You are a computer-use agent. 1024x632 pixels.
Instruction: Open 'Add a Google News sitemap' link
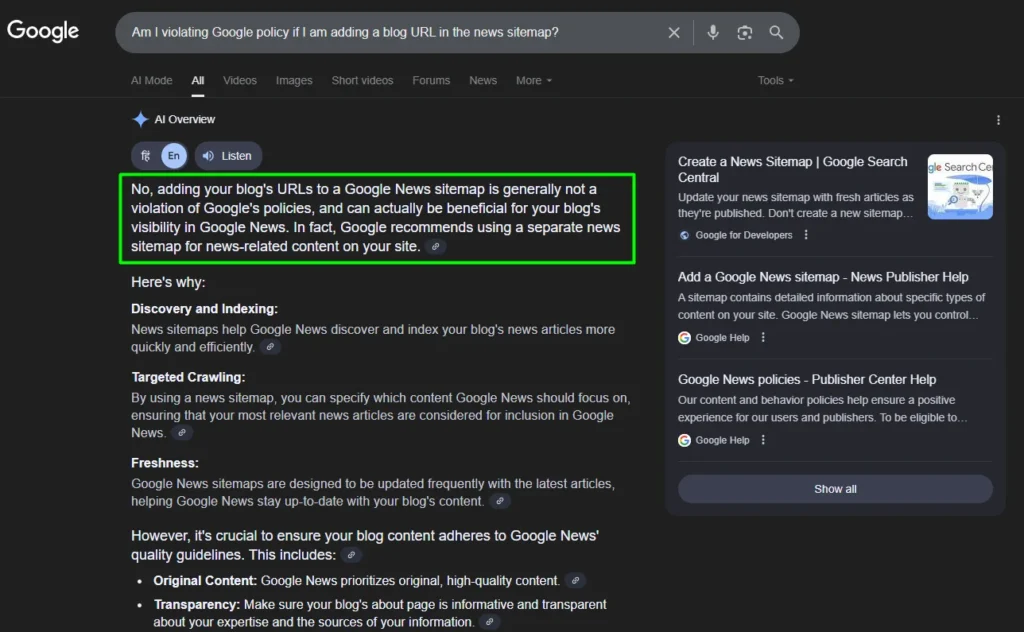823,277
